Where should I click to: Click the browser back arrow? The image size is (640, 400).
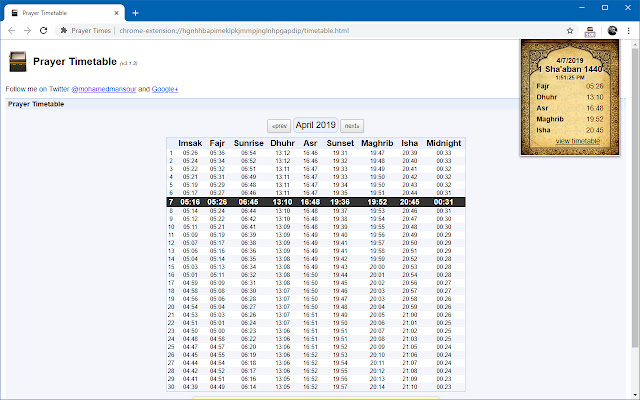[11, 31]
